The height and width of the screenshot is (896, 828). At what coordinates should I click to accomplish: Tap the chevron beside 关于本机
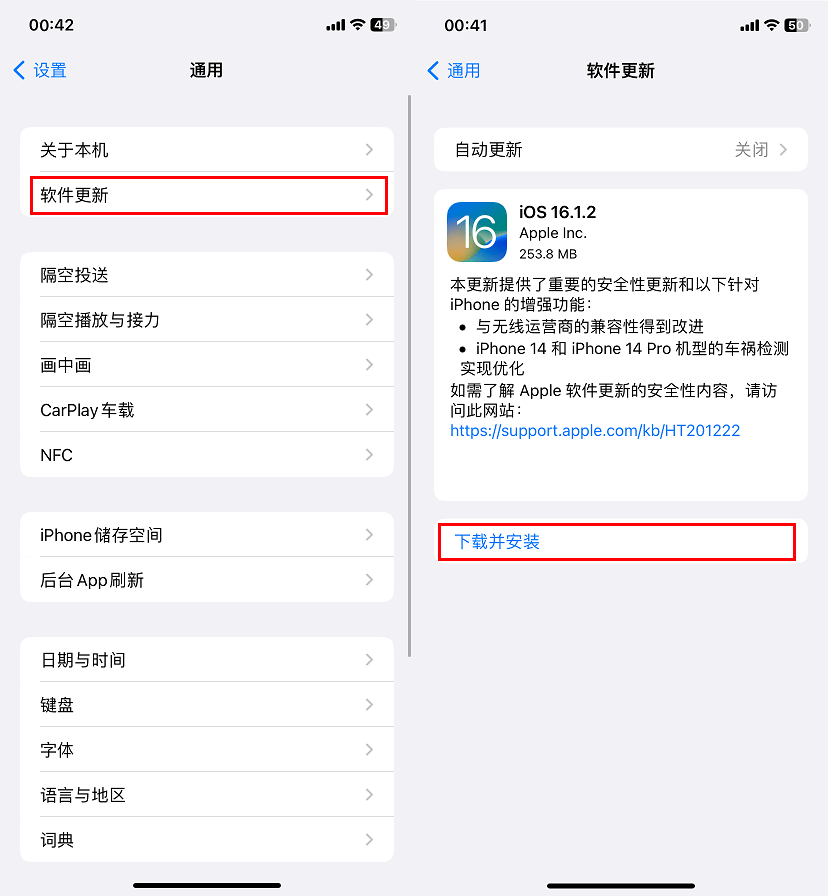(x=369, y=150)
